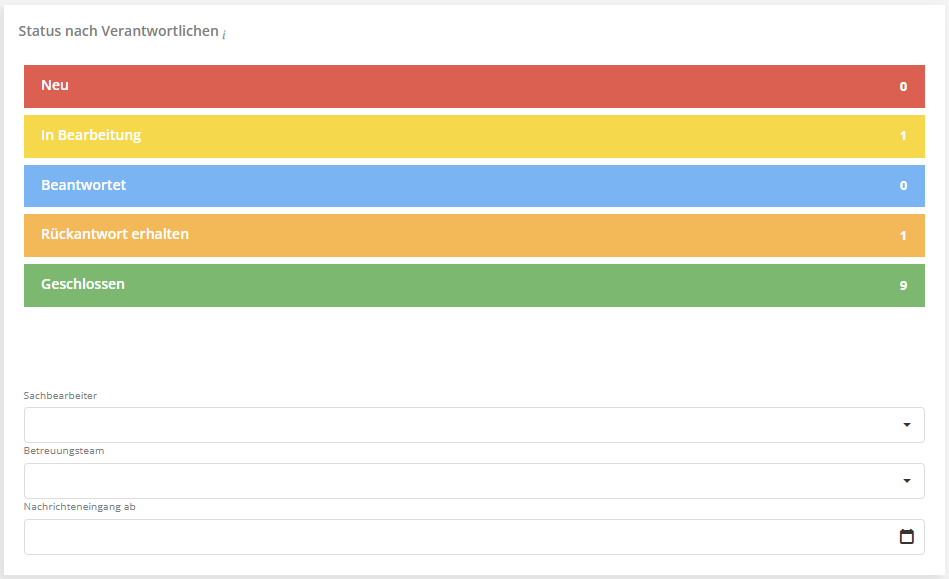Open the yellow In Bearbeitung status bar

click(x=474, y=136)
